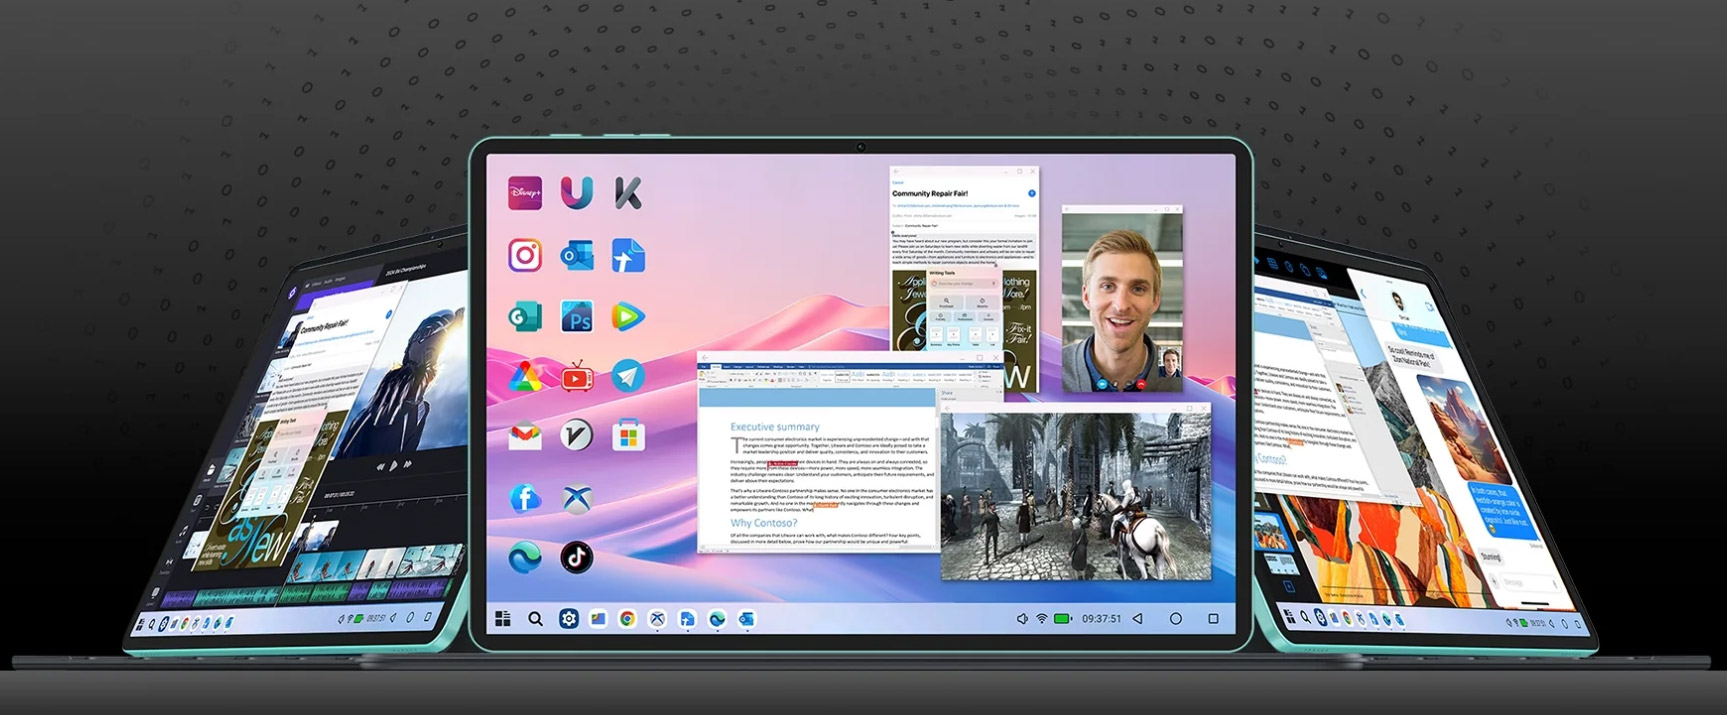Switch to Outlook in the taskbar

[746, 619]
